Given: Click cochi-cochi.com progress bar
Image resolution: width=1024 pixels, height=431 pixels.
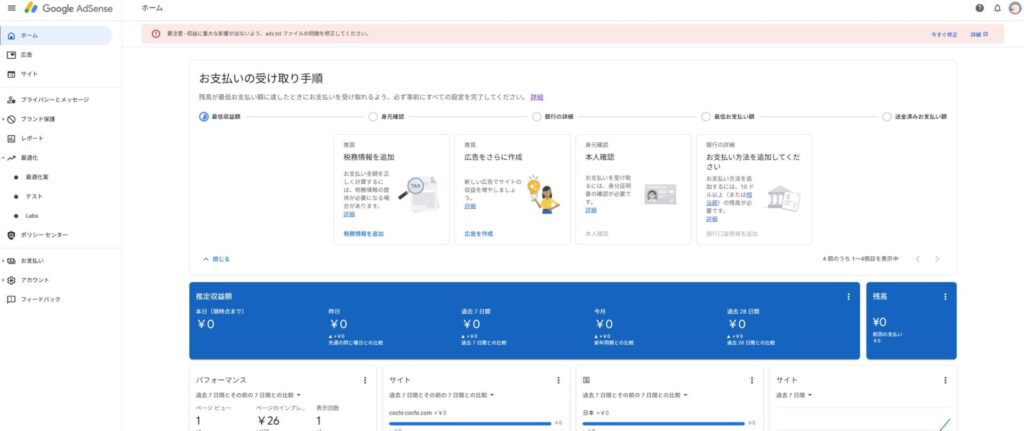Looking at the screenshot, I should 470,424.
